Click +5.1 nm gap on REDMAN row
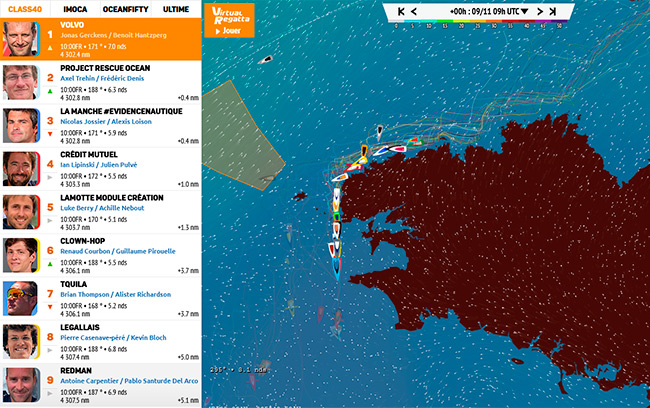The image size is (650, 408). (188, 400)
